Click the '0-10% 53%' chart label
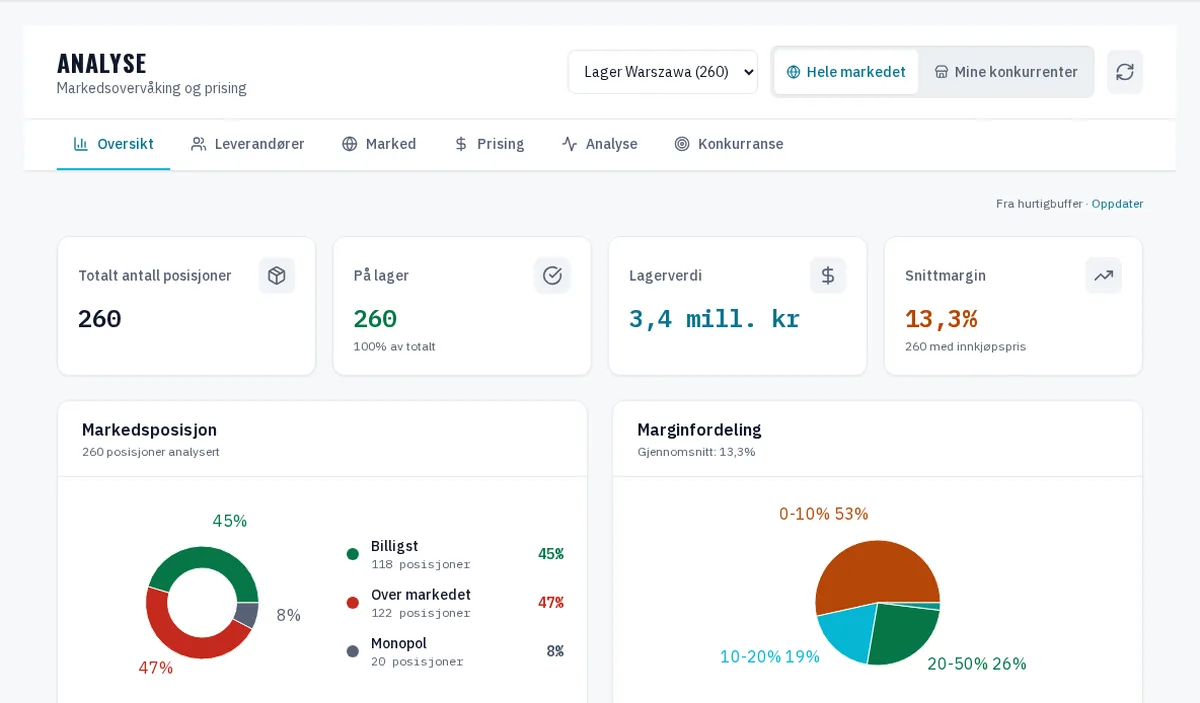Viewport: 1200px width, 703px height. (x=824, y=514)
